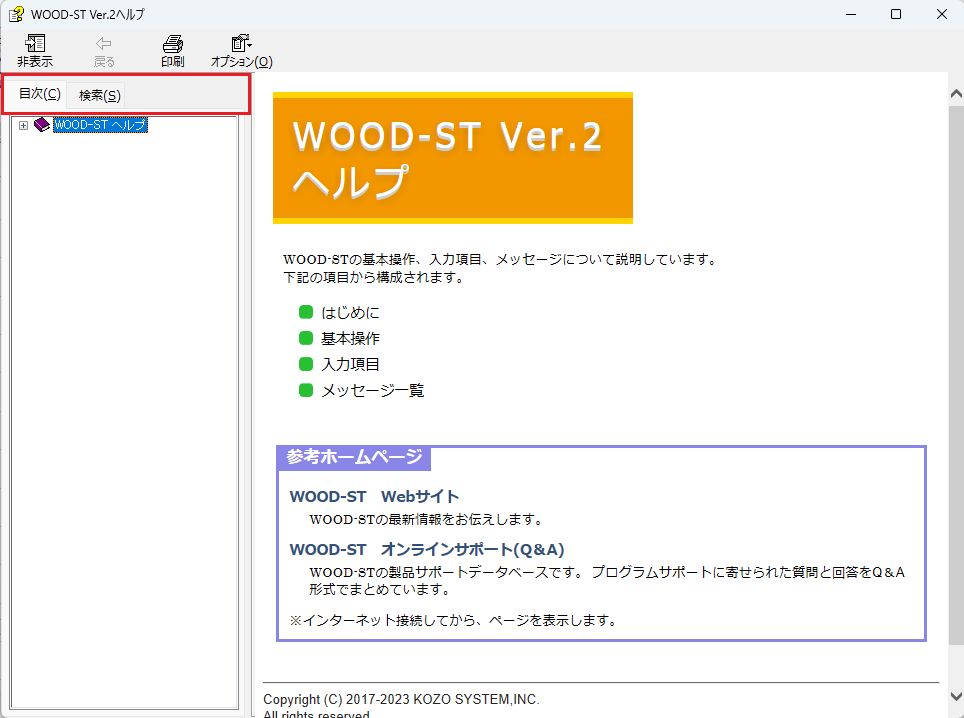Print the topic using 印刷 icon
964x718 pixels.
click(x=172, y=44)
